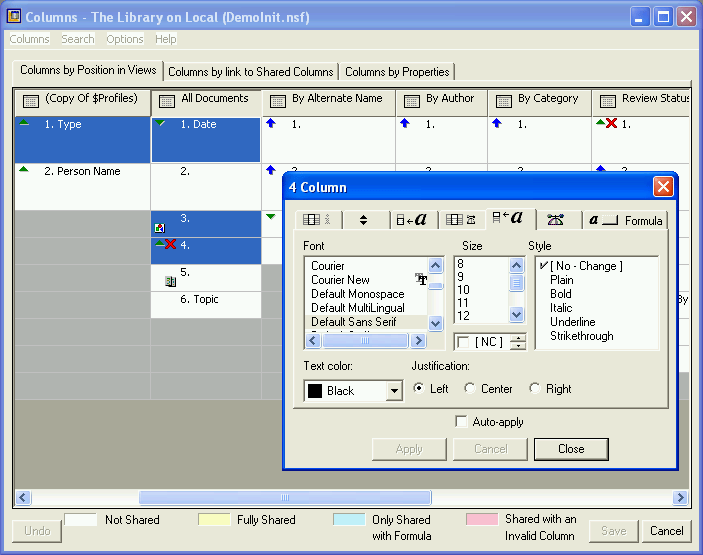Click green down triangle beside 1. Date
The width and height of the screenshot is (703, 555).
pyautogui.click(x=160, y=123)
